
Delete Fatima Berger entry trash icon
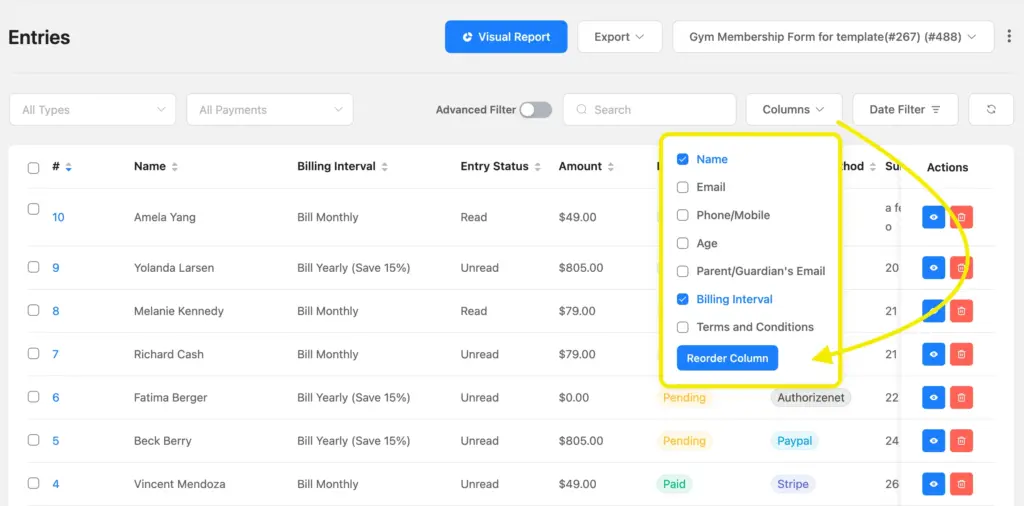(x=961, y=398)
